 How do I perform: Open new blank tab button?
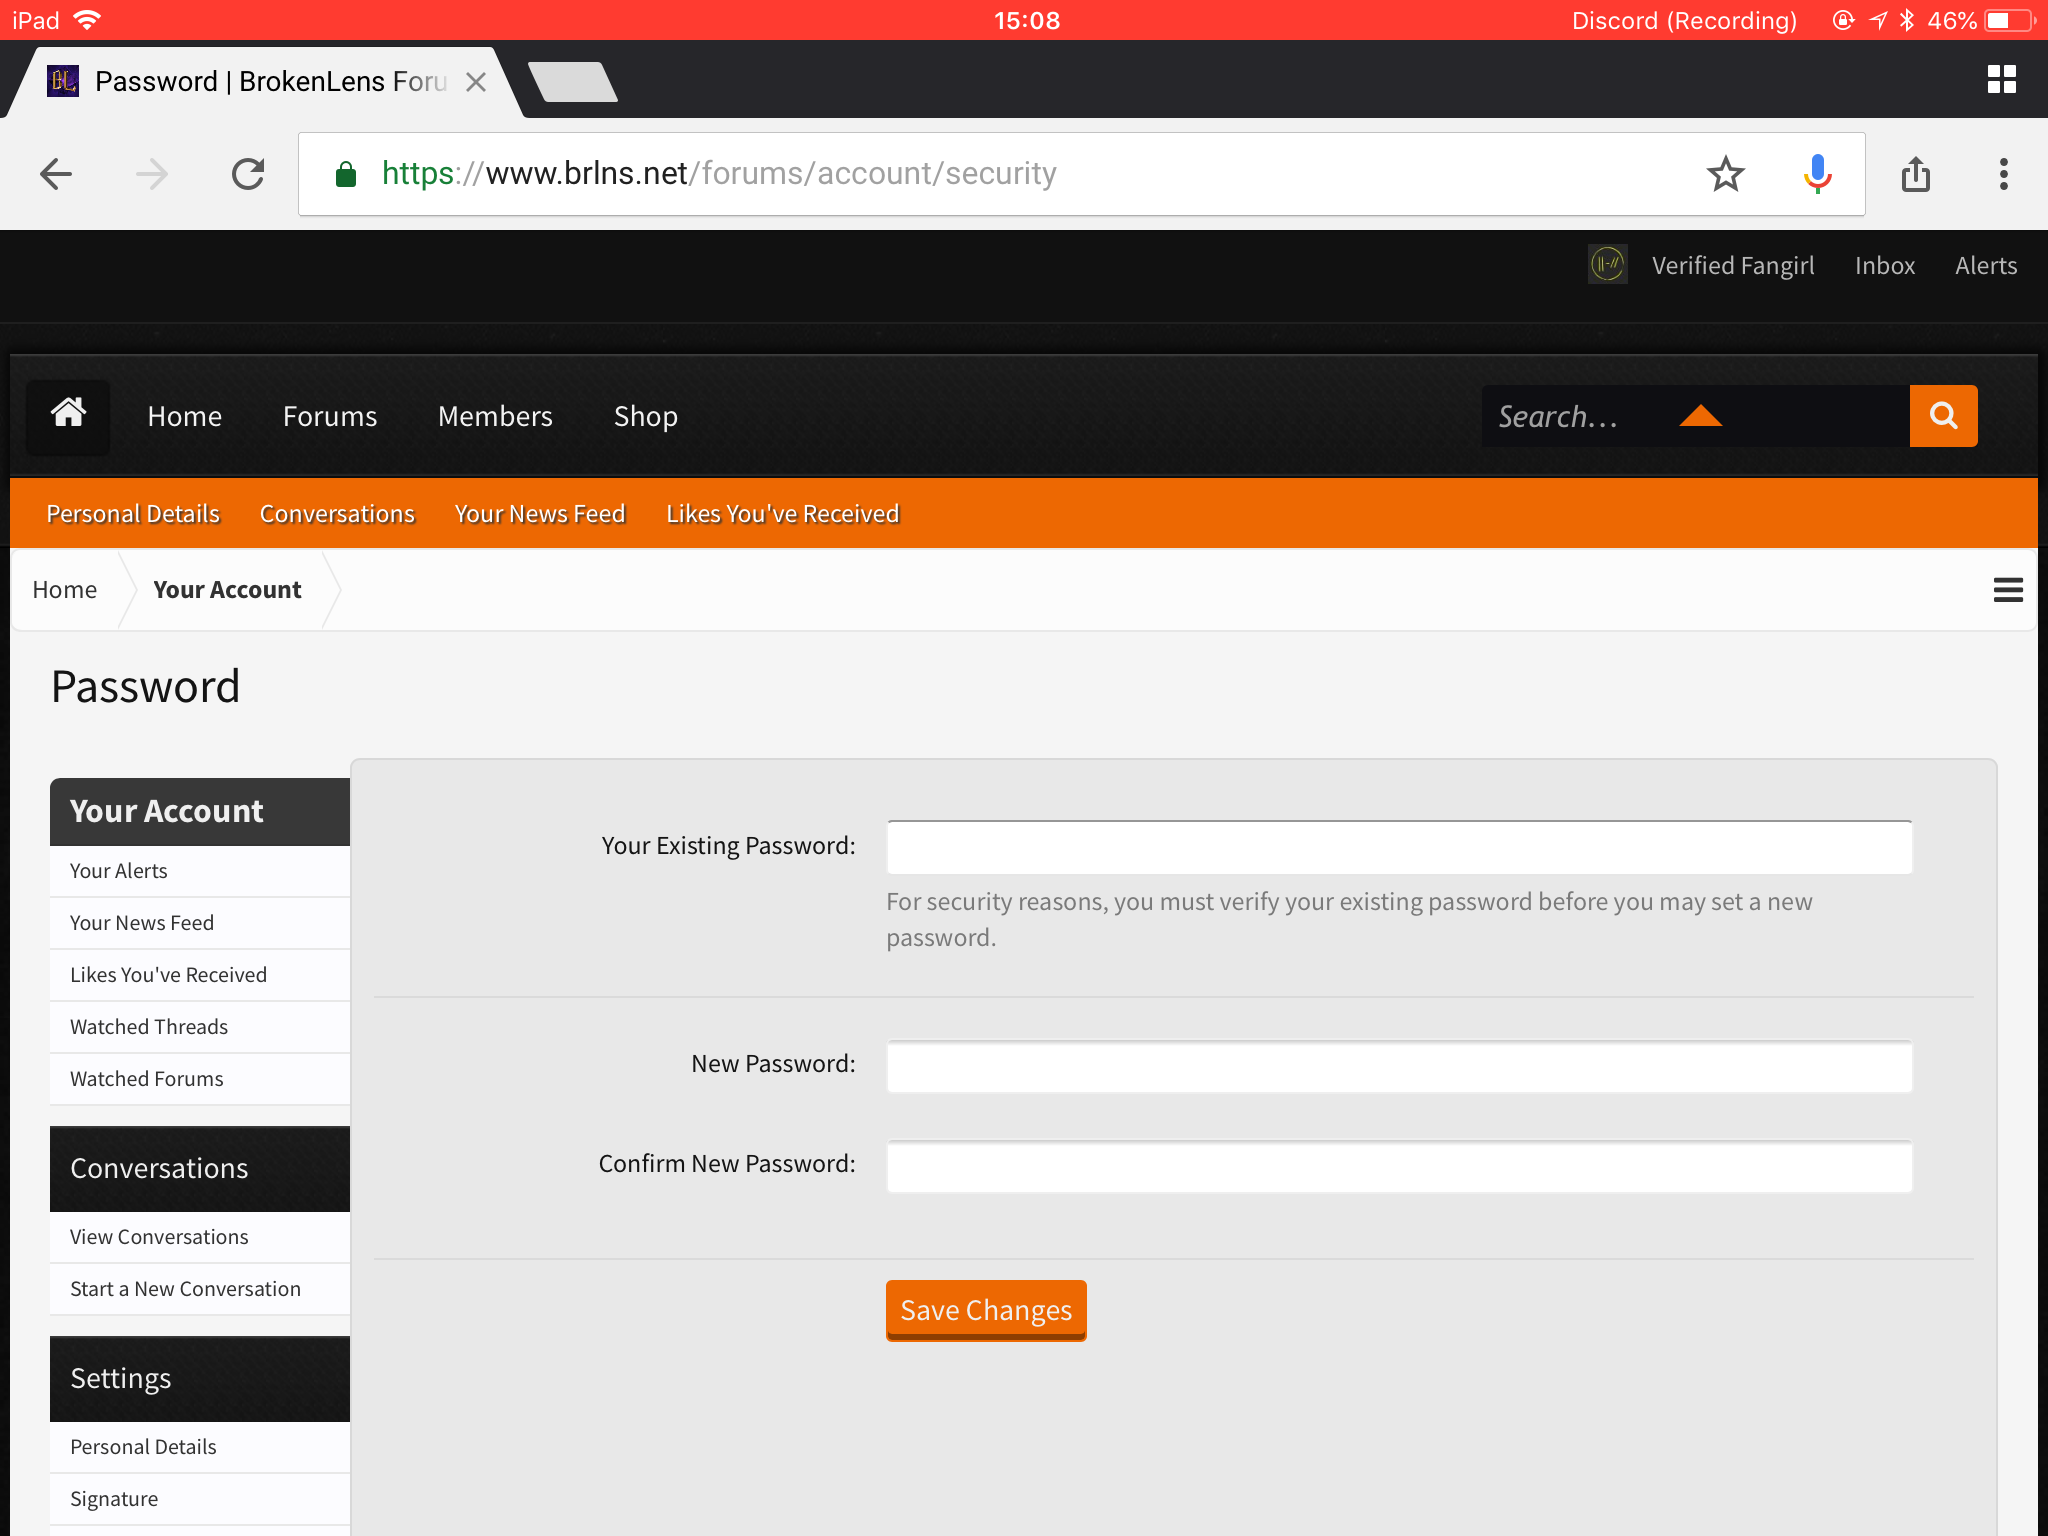(x=572, y=82)
